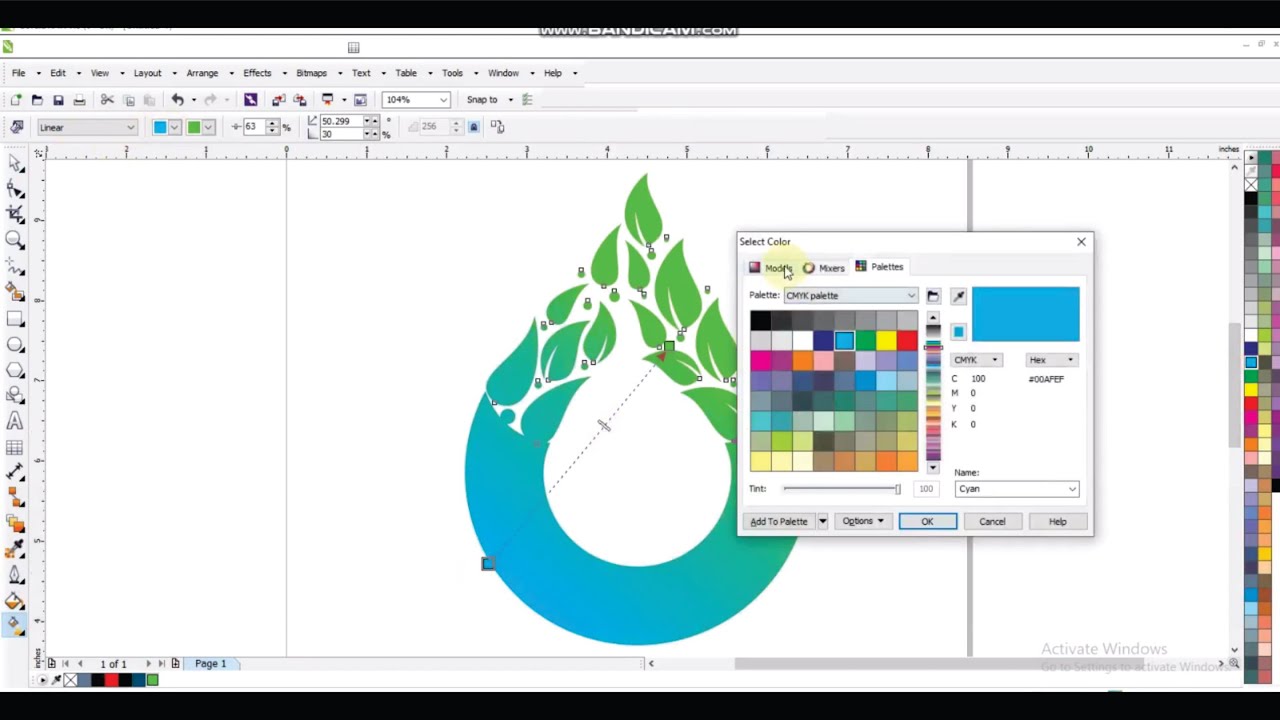Click the no-fill X swatch on palette

(1251, 184)
